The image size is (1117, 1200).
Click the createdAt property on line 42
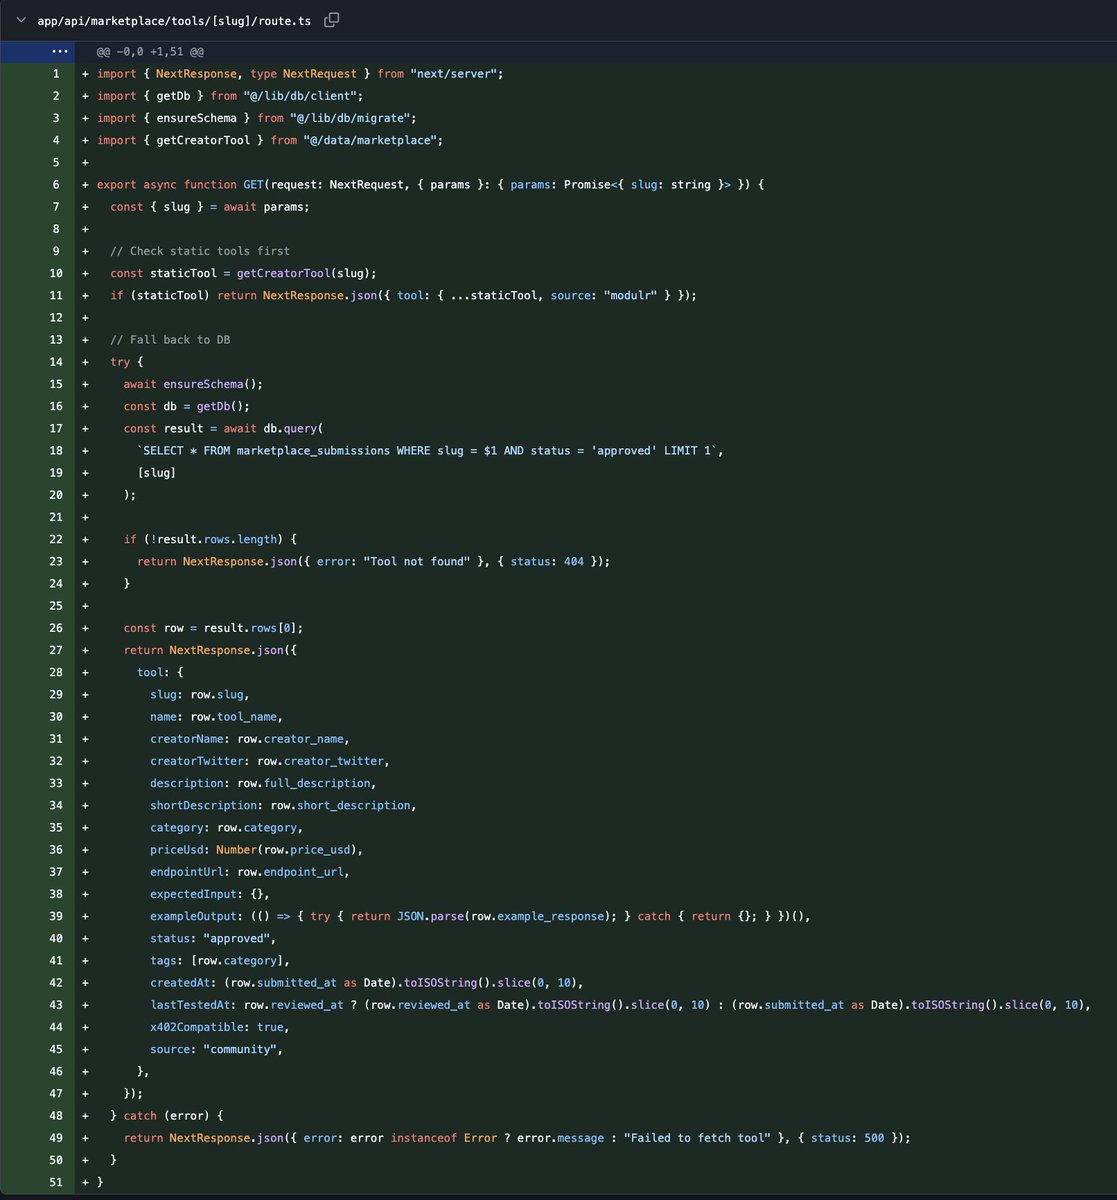[180, 983]
